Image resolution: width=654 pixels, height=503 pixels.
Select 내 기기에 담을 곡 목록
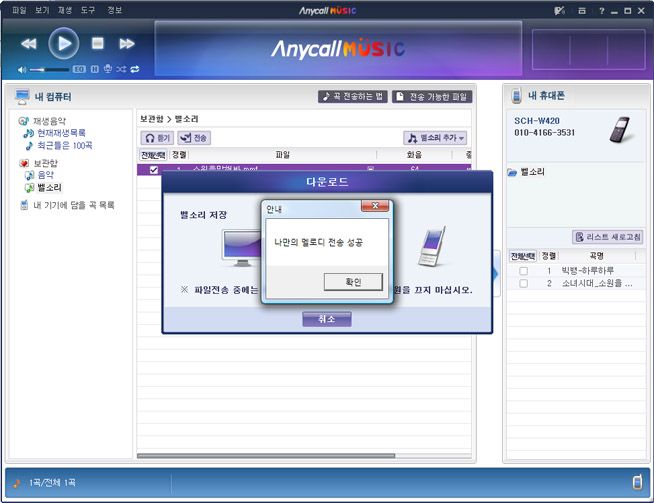click(x=74, y=205)
